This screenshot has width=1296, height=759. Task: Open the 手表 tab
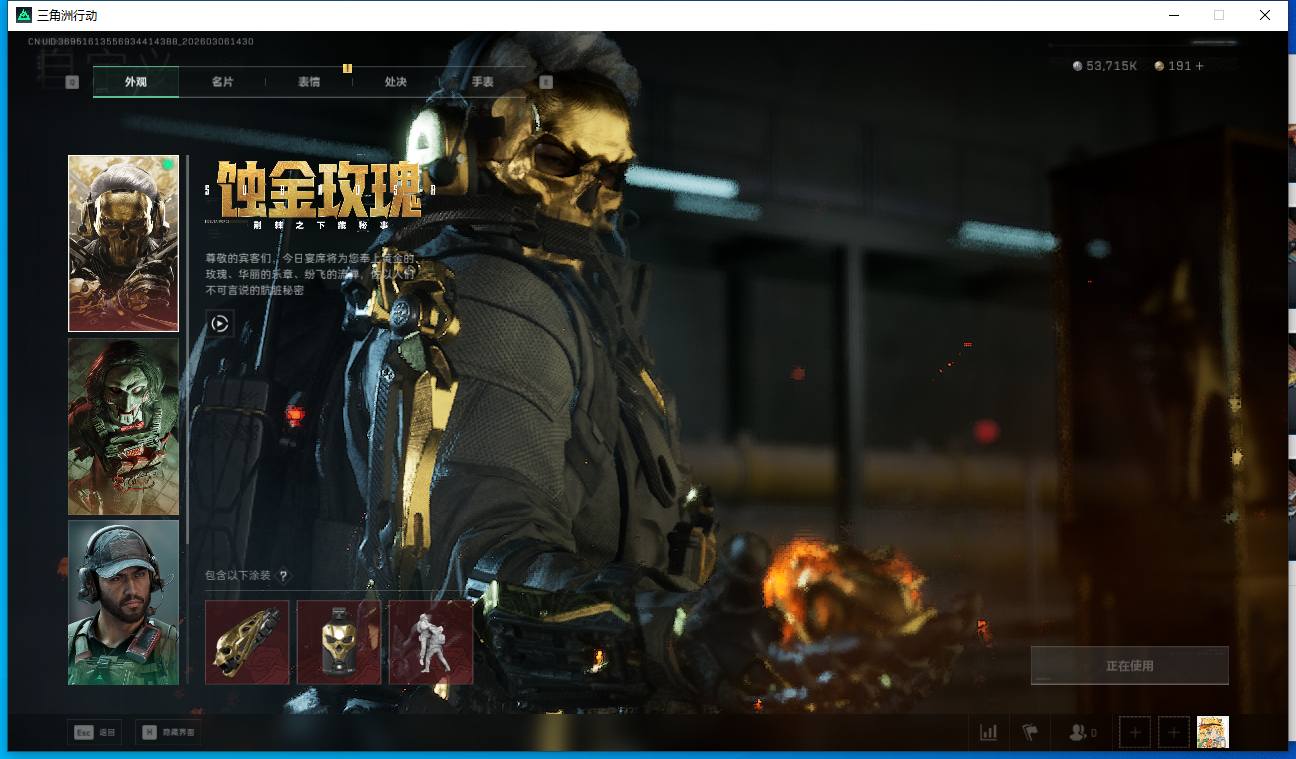click(x=483, y=82)
